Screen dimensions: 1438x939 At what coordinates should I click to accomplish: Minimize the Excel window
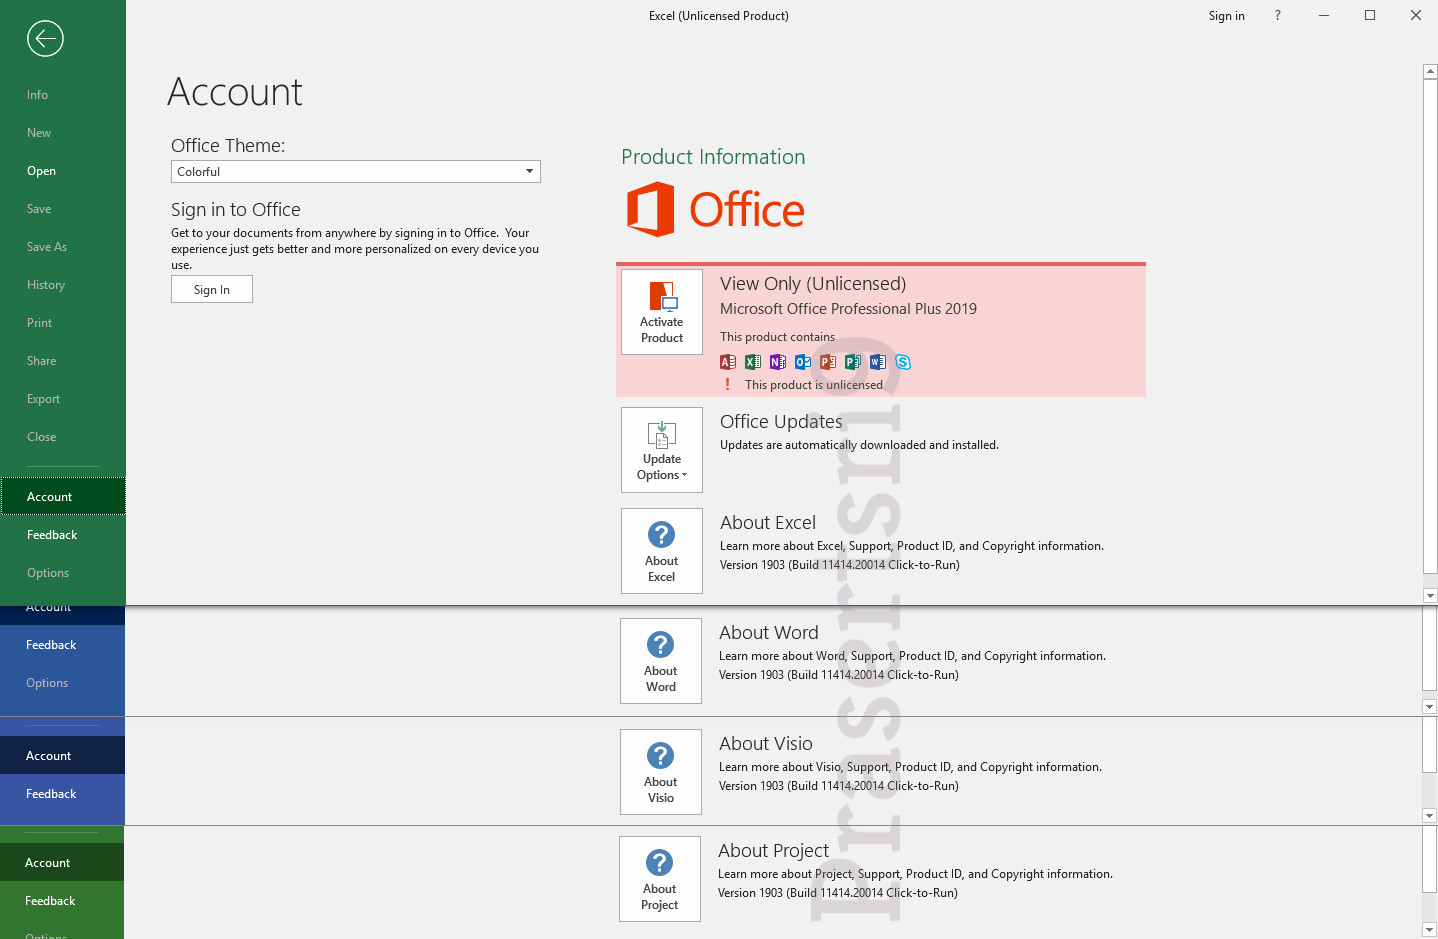coord(1324,15)
